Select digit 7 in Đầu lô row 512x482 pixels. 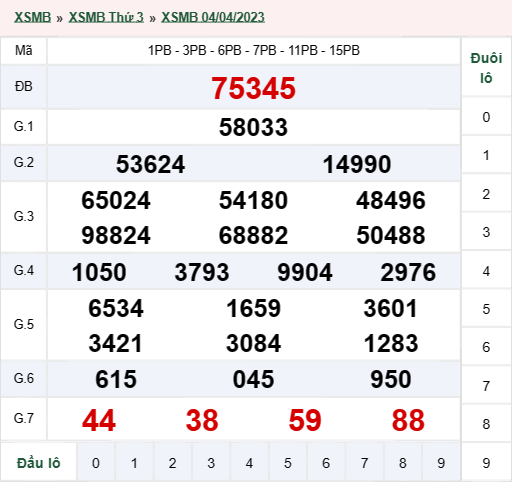(x=364, y=463)
